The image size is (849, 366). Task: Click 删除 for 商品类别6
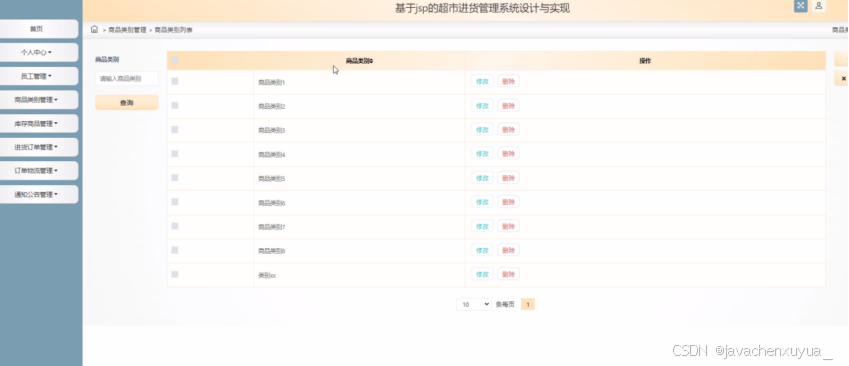508,202
